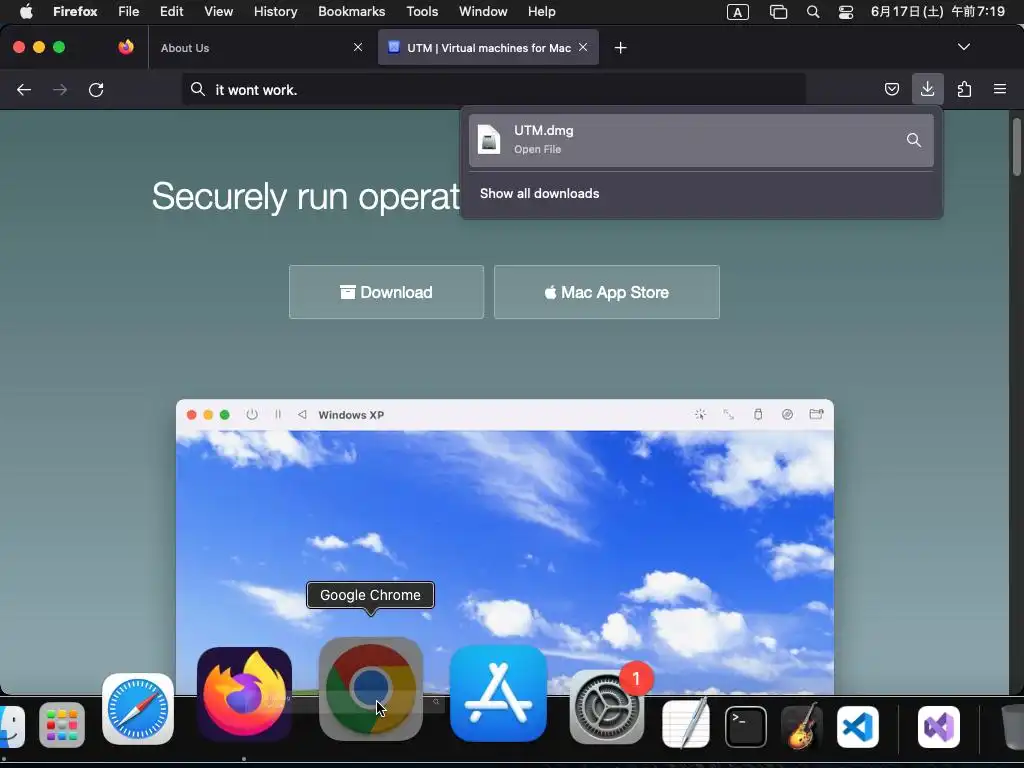Image resolution: width=1024 pixels, height=768 pixels.
Task: Click the Mac App Store button
Action: (x=607, y=292)
